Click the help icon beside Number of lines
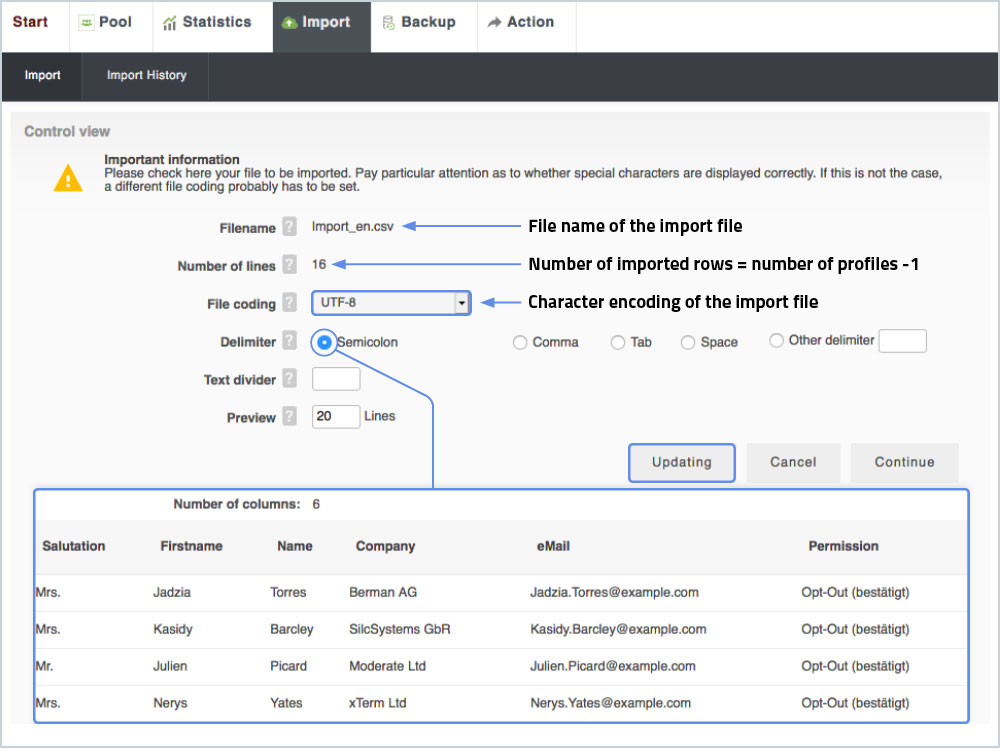The height and width of the screenshot is (748, 1000). point(290,265)
